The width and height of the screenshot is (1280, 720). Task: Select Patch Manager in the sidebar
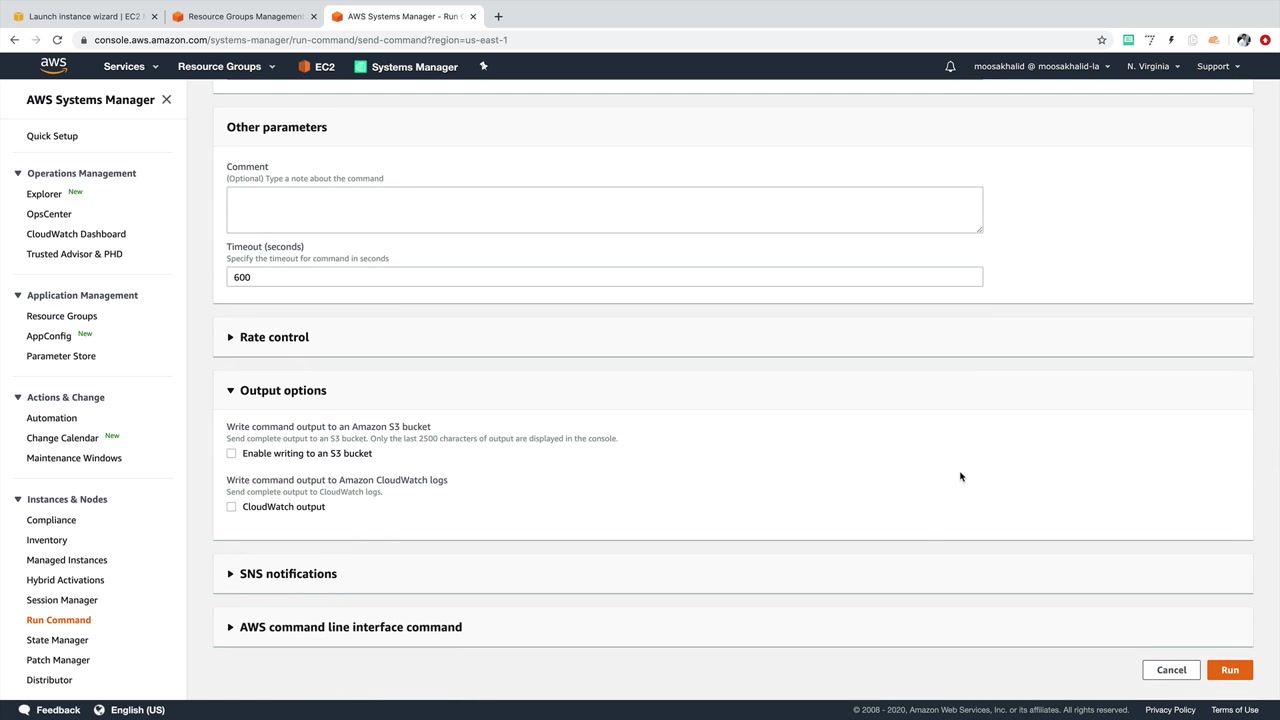pos(58,660)
